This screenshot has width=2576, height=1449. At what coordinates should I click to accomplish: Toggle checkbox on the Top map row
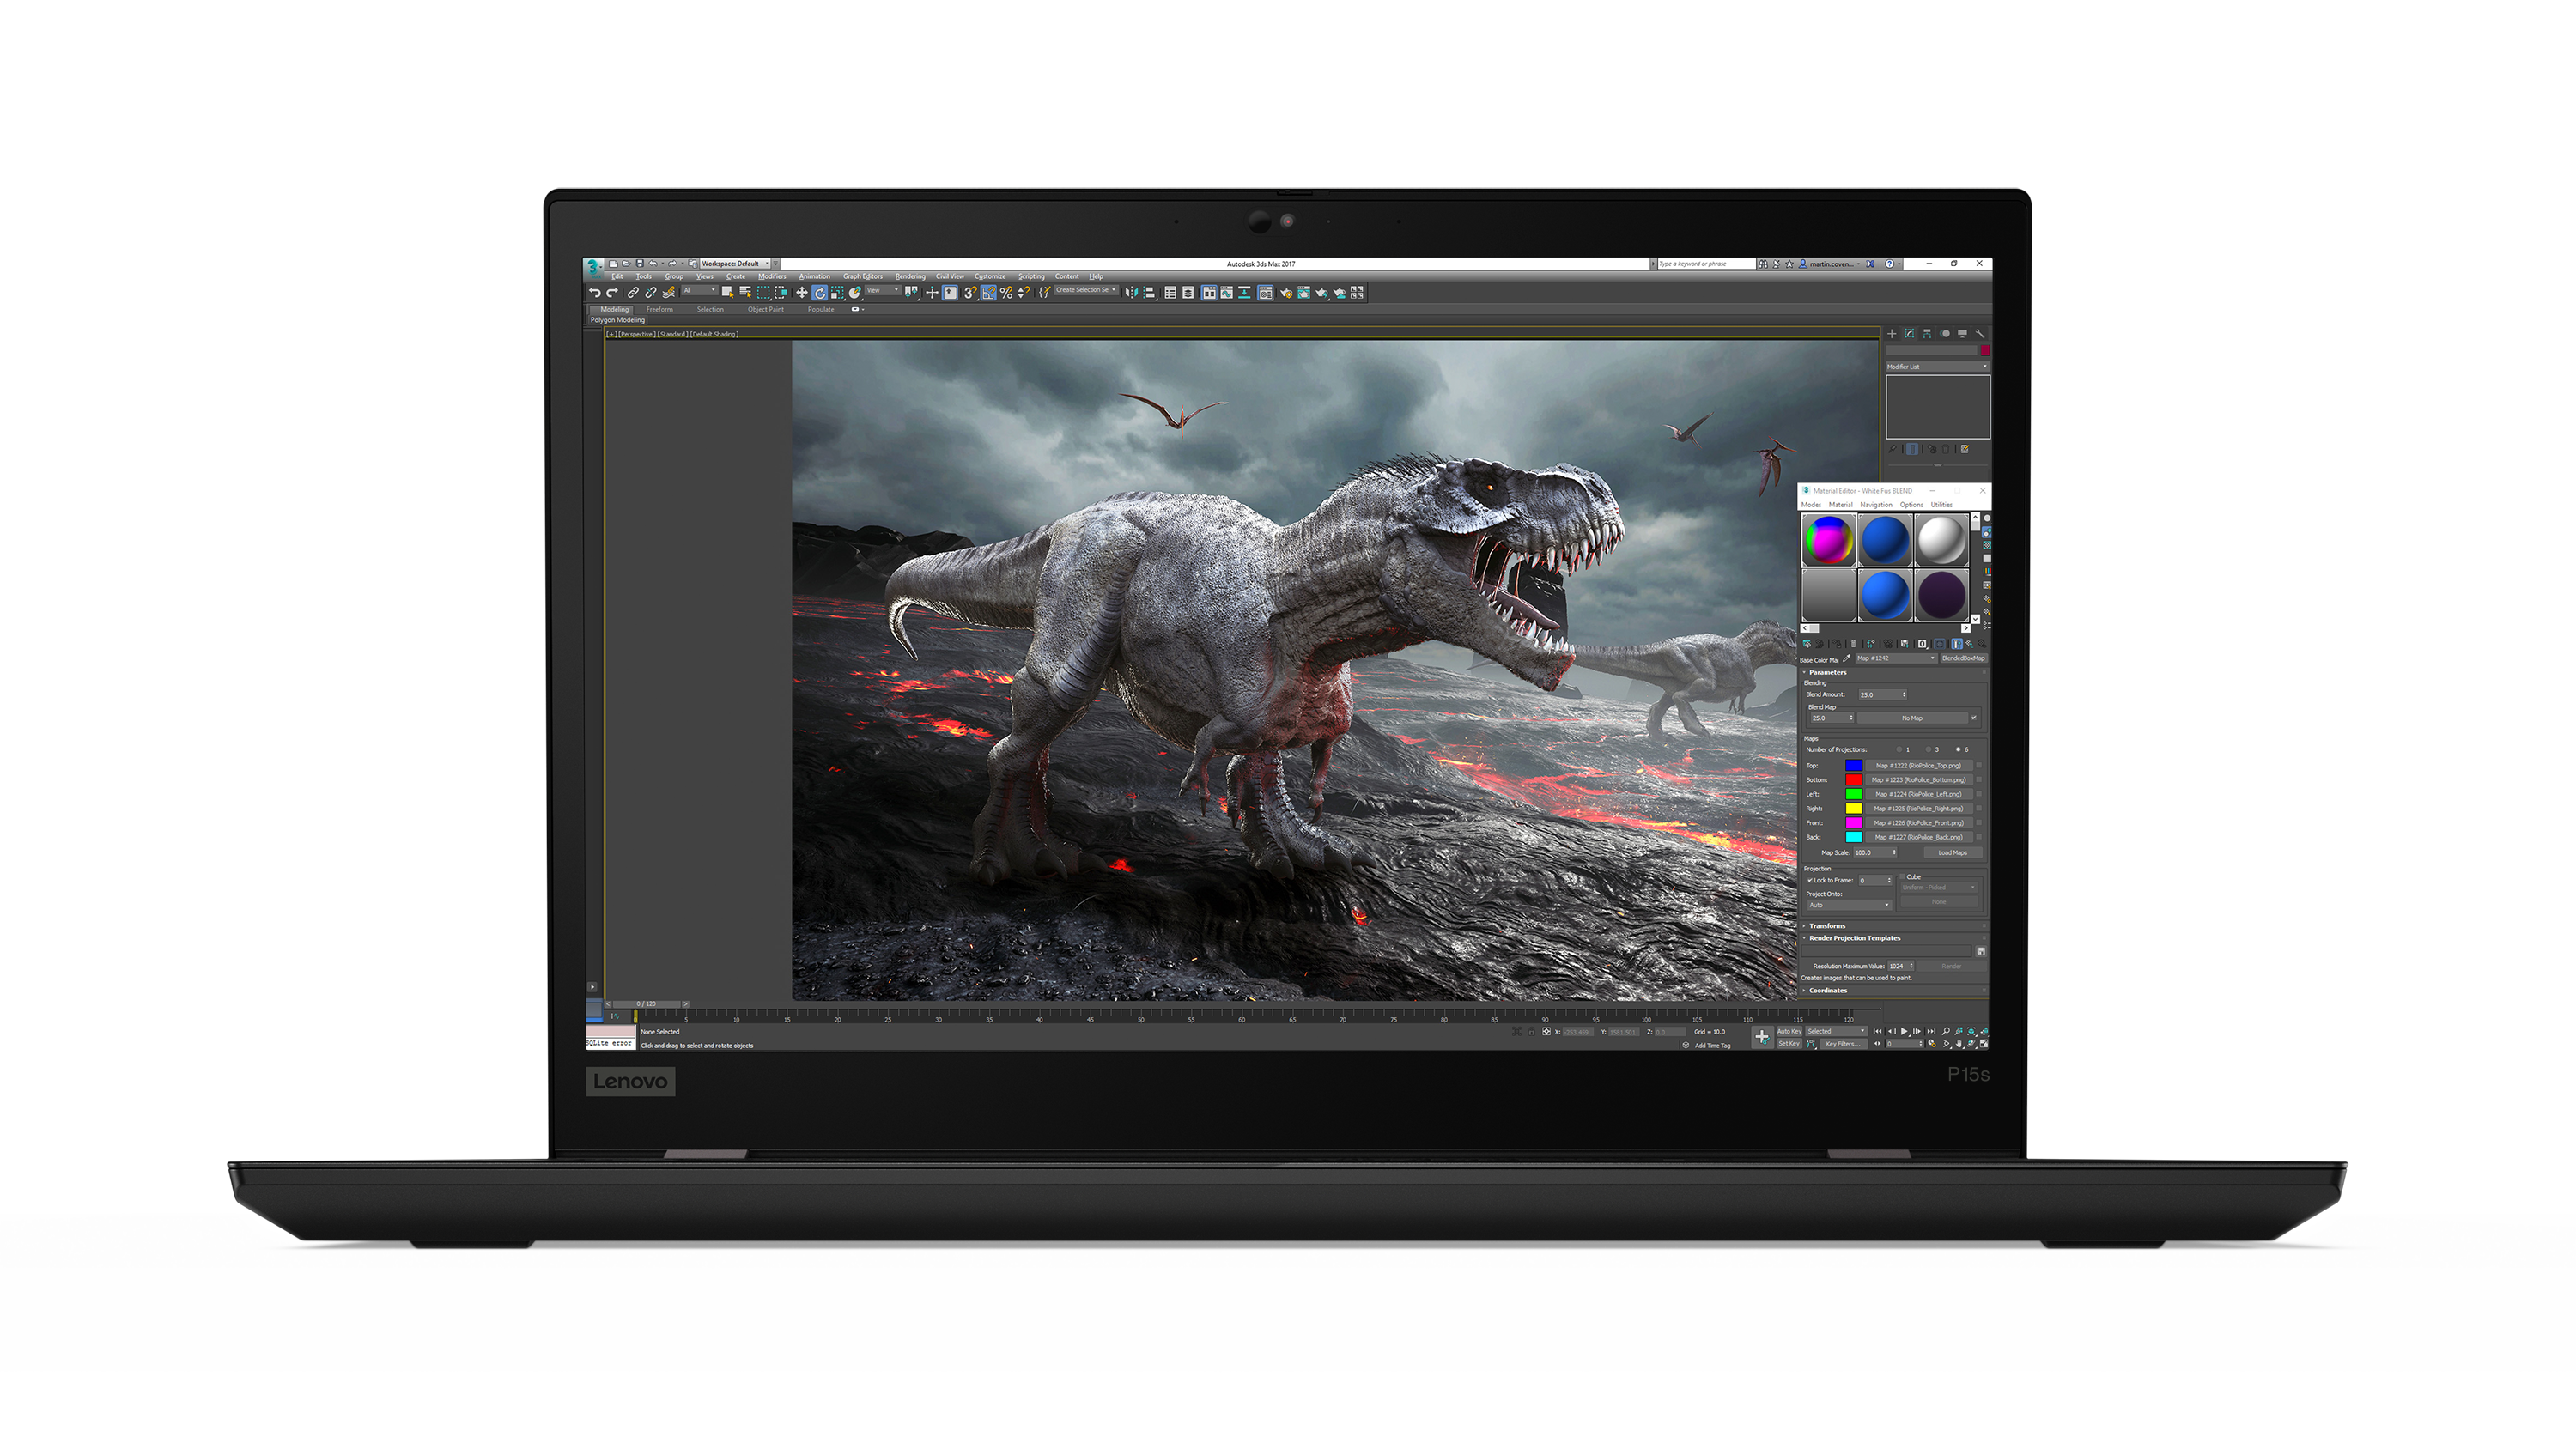click(1979, 766)
